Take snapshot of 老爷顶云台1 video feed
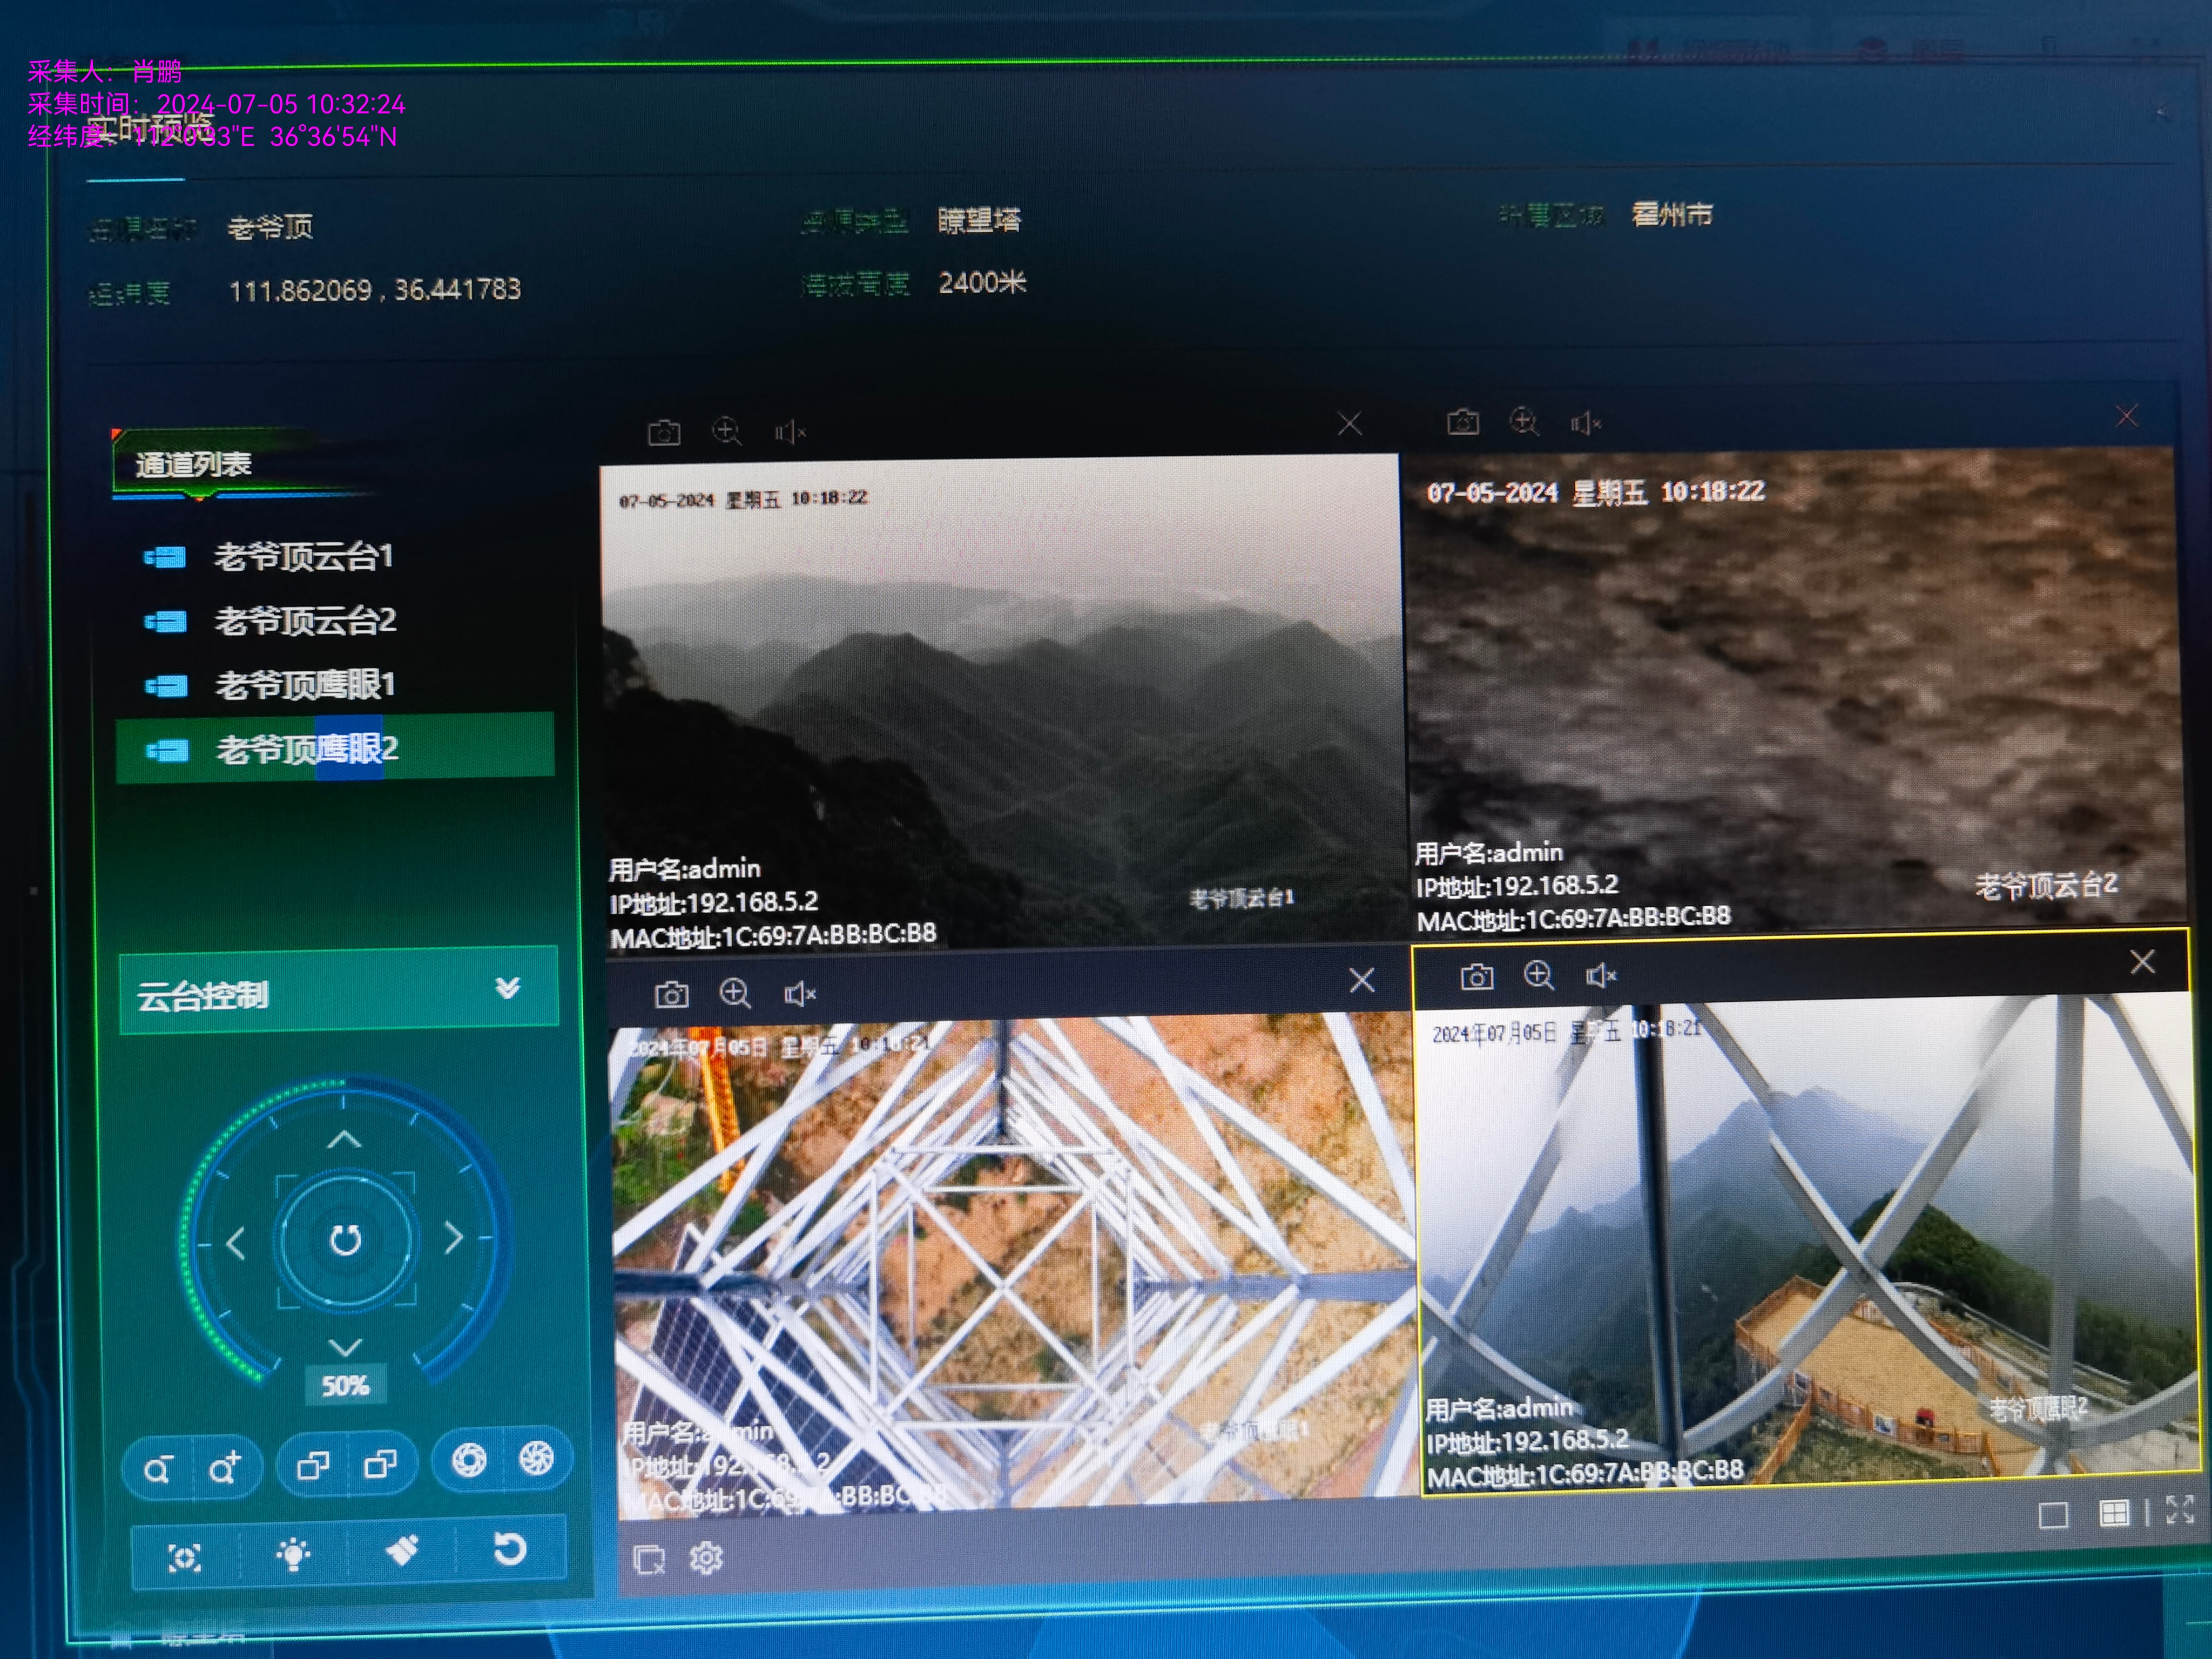2212x1659 pixels. (664, 433)
